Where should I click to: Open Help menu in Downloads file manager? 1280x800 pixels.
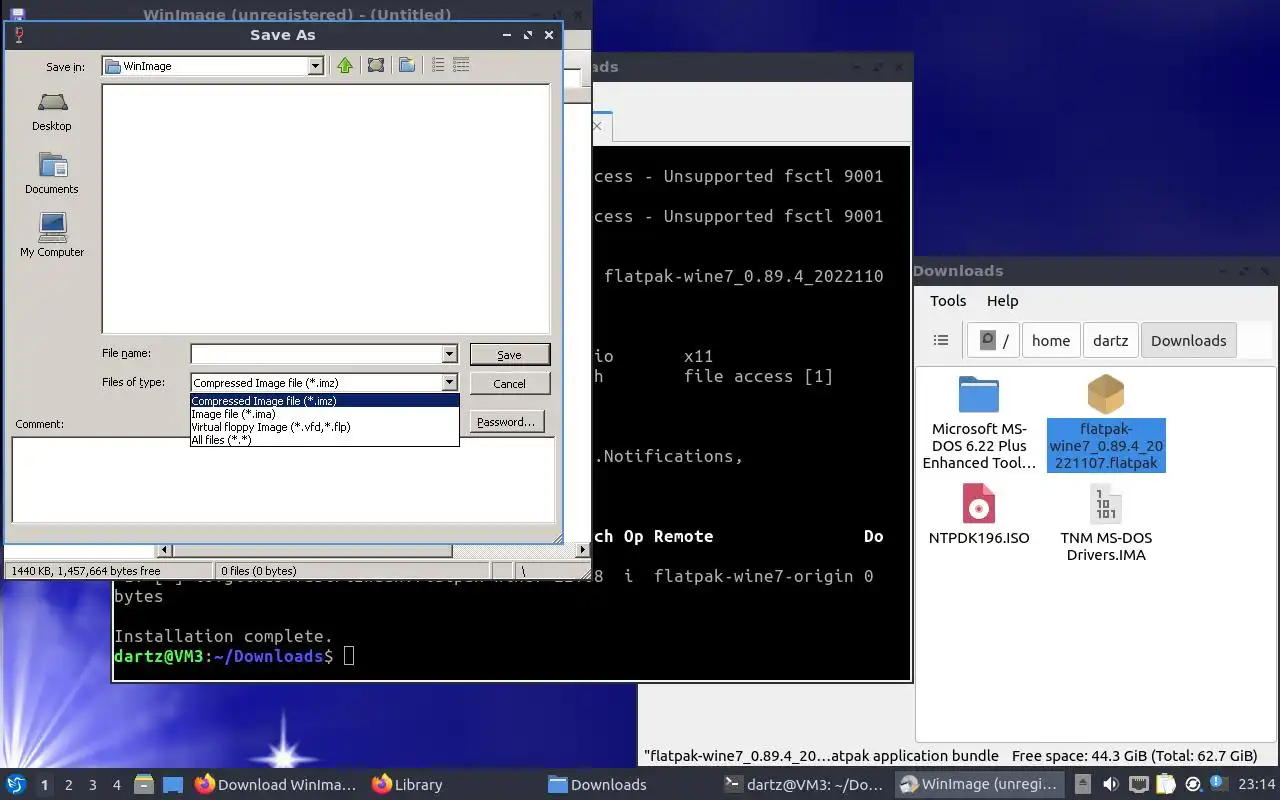(x=1002, y=301)
